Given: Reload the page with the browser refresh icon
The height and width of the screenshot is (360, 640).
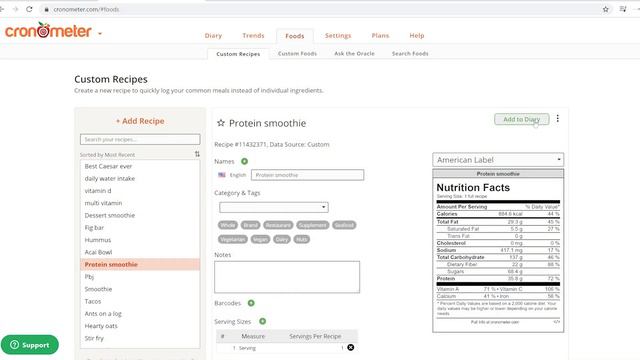Looking at the screenshot, I should 29,9.
